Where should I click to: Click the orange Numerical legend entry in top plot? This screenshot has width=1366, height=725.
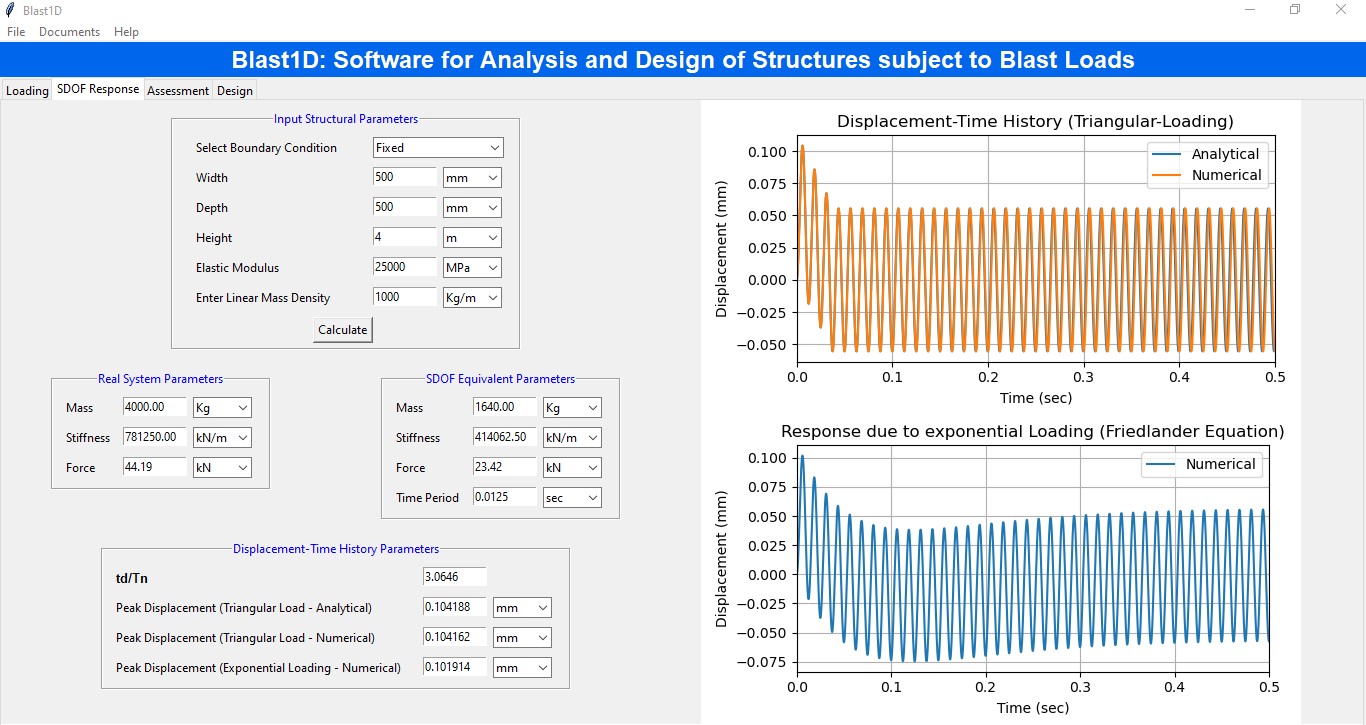(1208, 175)
